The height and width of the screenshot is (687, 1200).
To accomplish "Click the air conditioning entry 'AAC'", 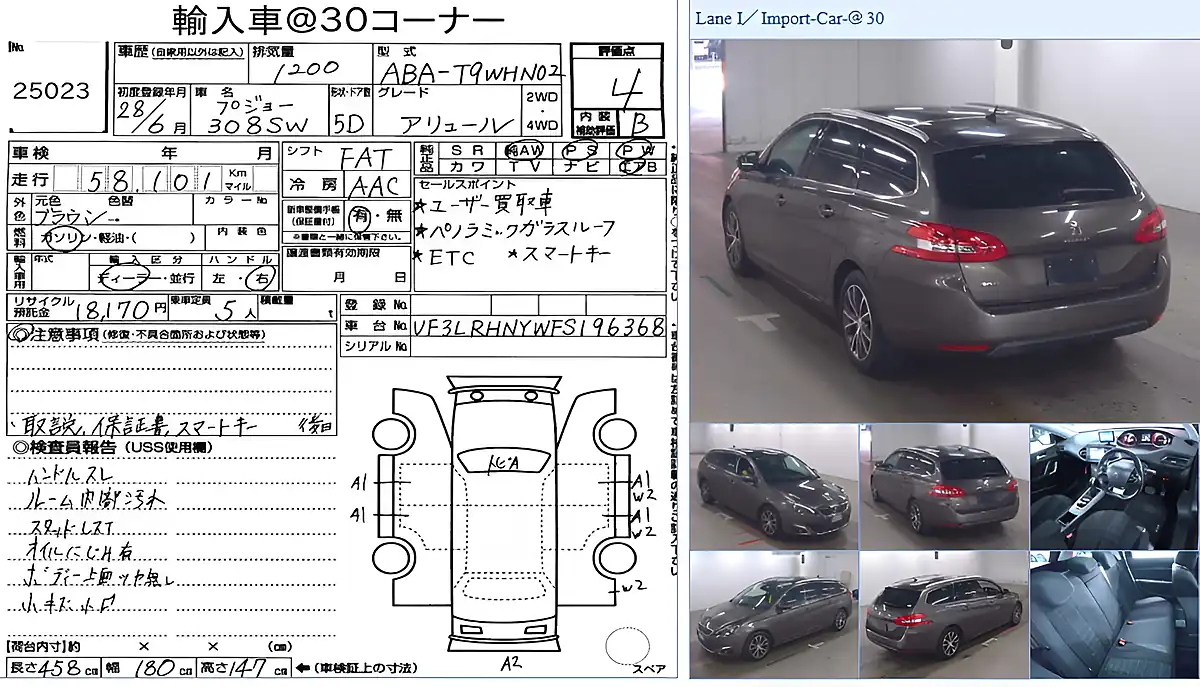I will tap(374, 186).
